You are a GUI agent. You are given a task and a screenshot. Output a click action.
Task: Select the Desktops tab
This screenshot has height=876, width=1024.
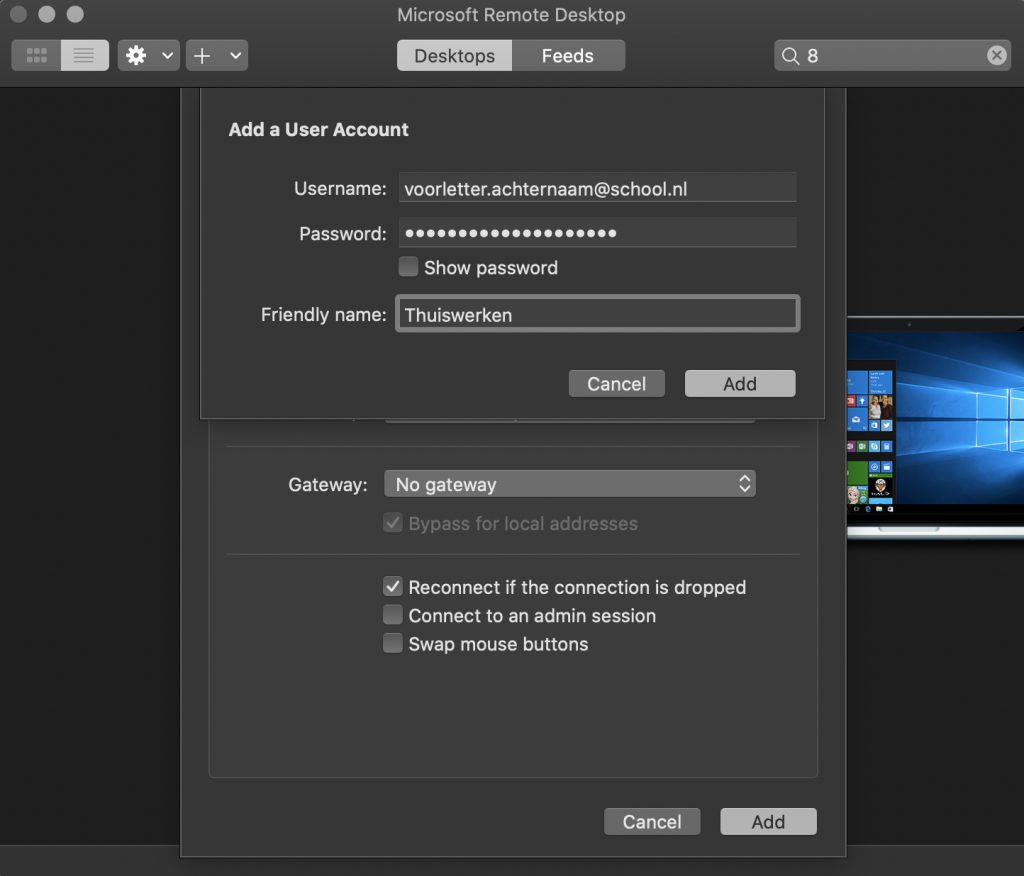click(455, 56)
